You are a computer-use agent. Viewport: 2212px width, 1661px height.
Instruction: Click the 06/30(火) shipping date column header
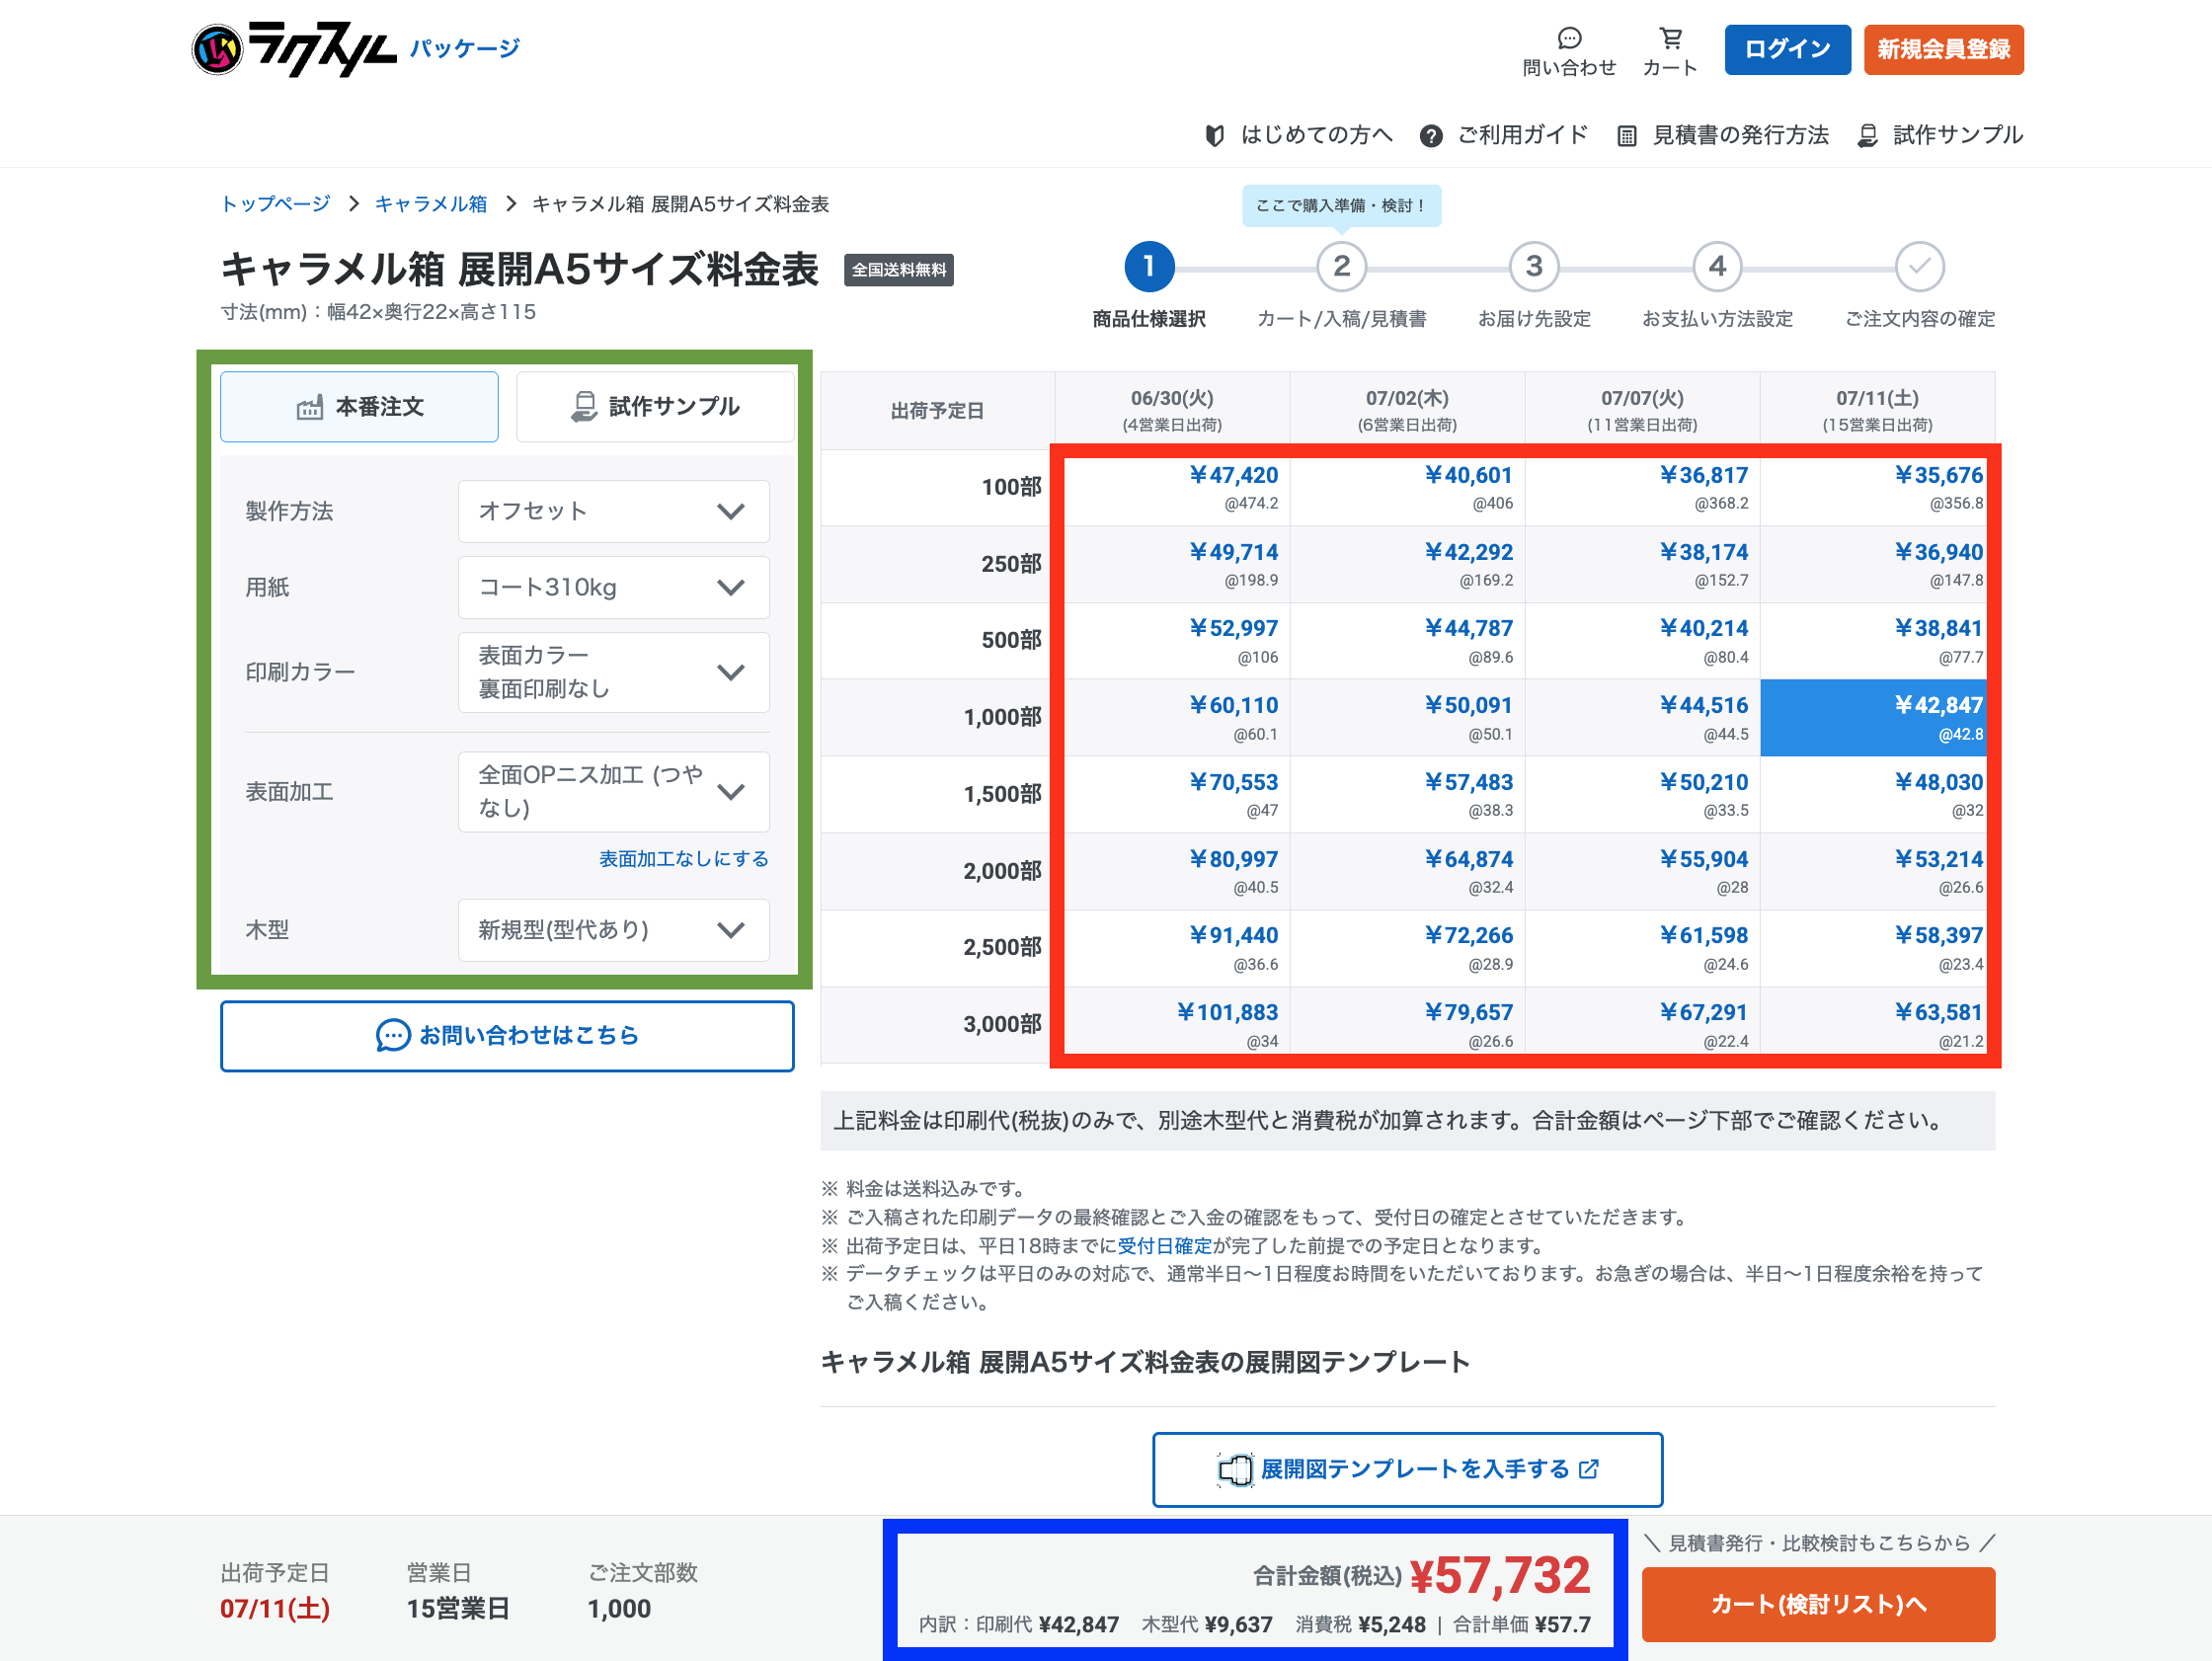pyautogui.click(x=1173, y=410)
